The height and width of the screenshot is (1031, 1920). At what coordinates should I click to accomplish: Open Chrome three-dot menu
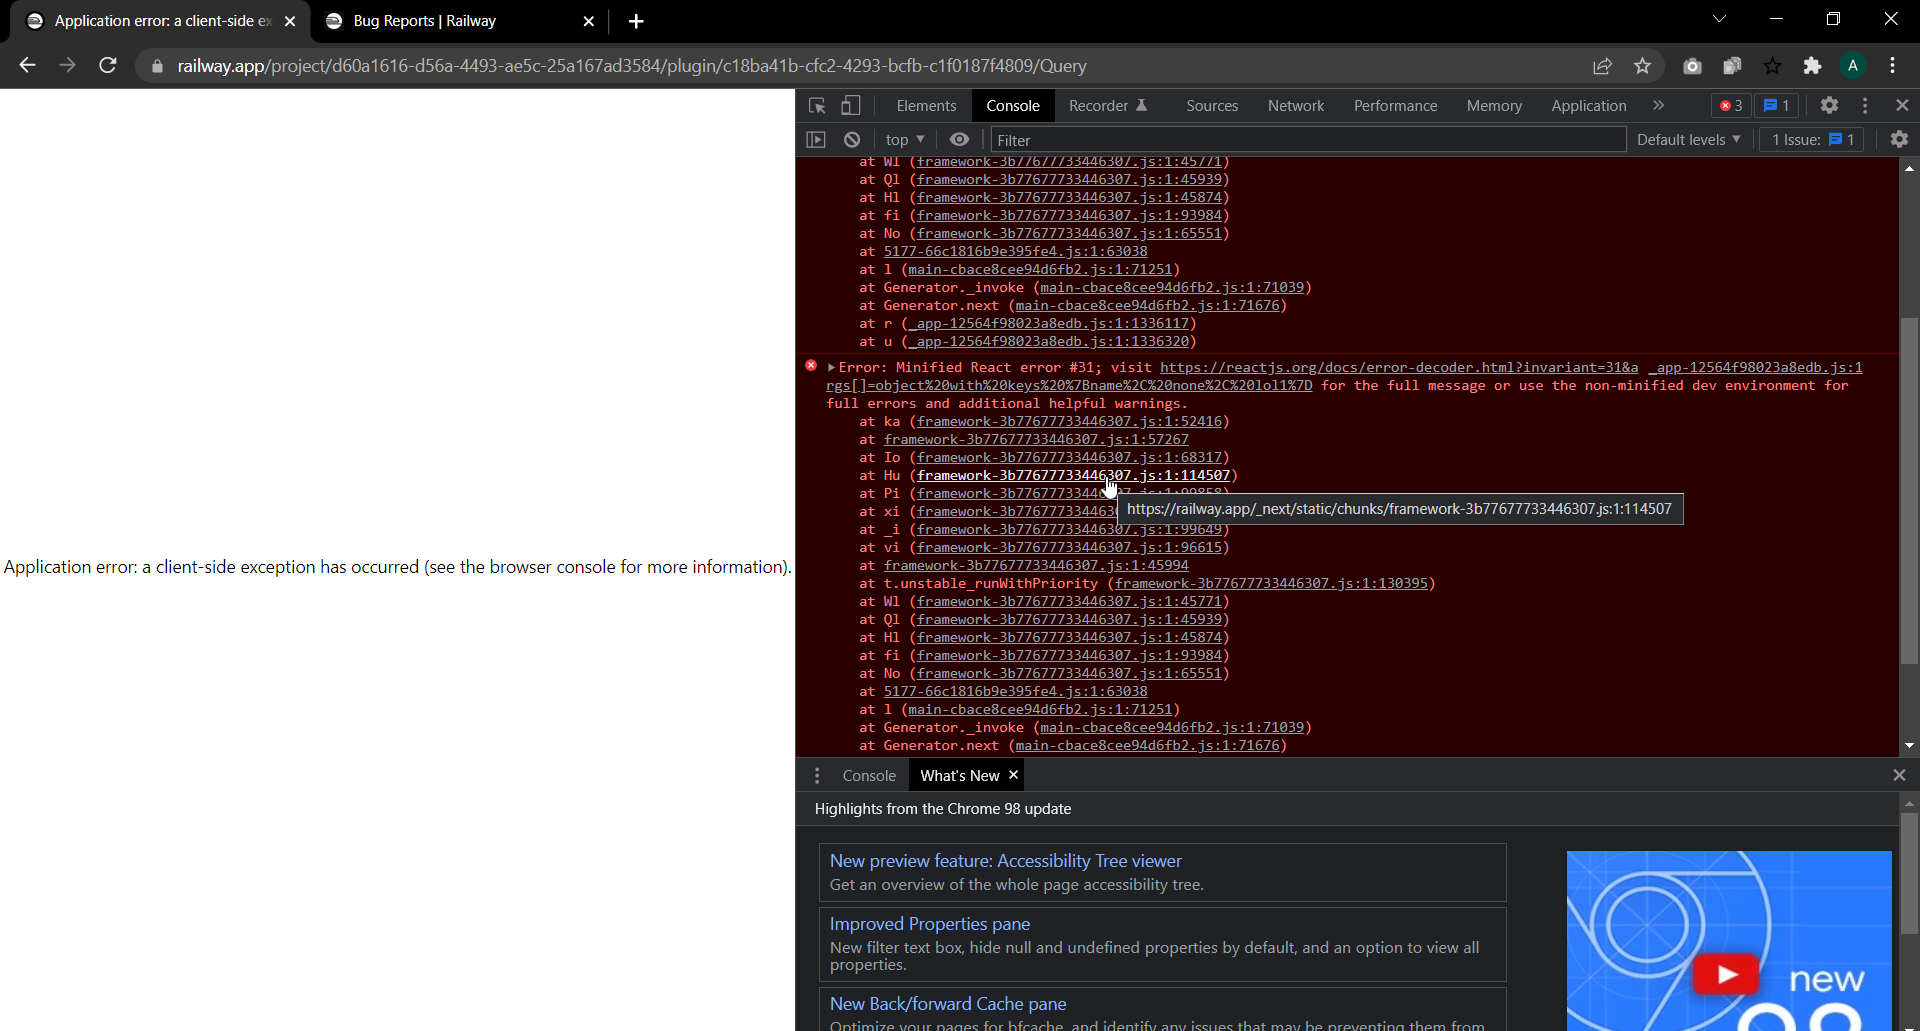tap(1893, 66)
